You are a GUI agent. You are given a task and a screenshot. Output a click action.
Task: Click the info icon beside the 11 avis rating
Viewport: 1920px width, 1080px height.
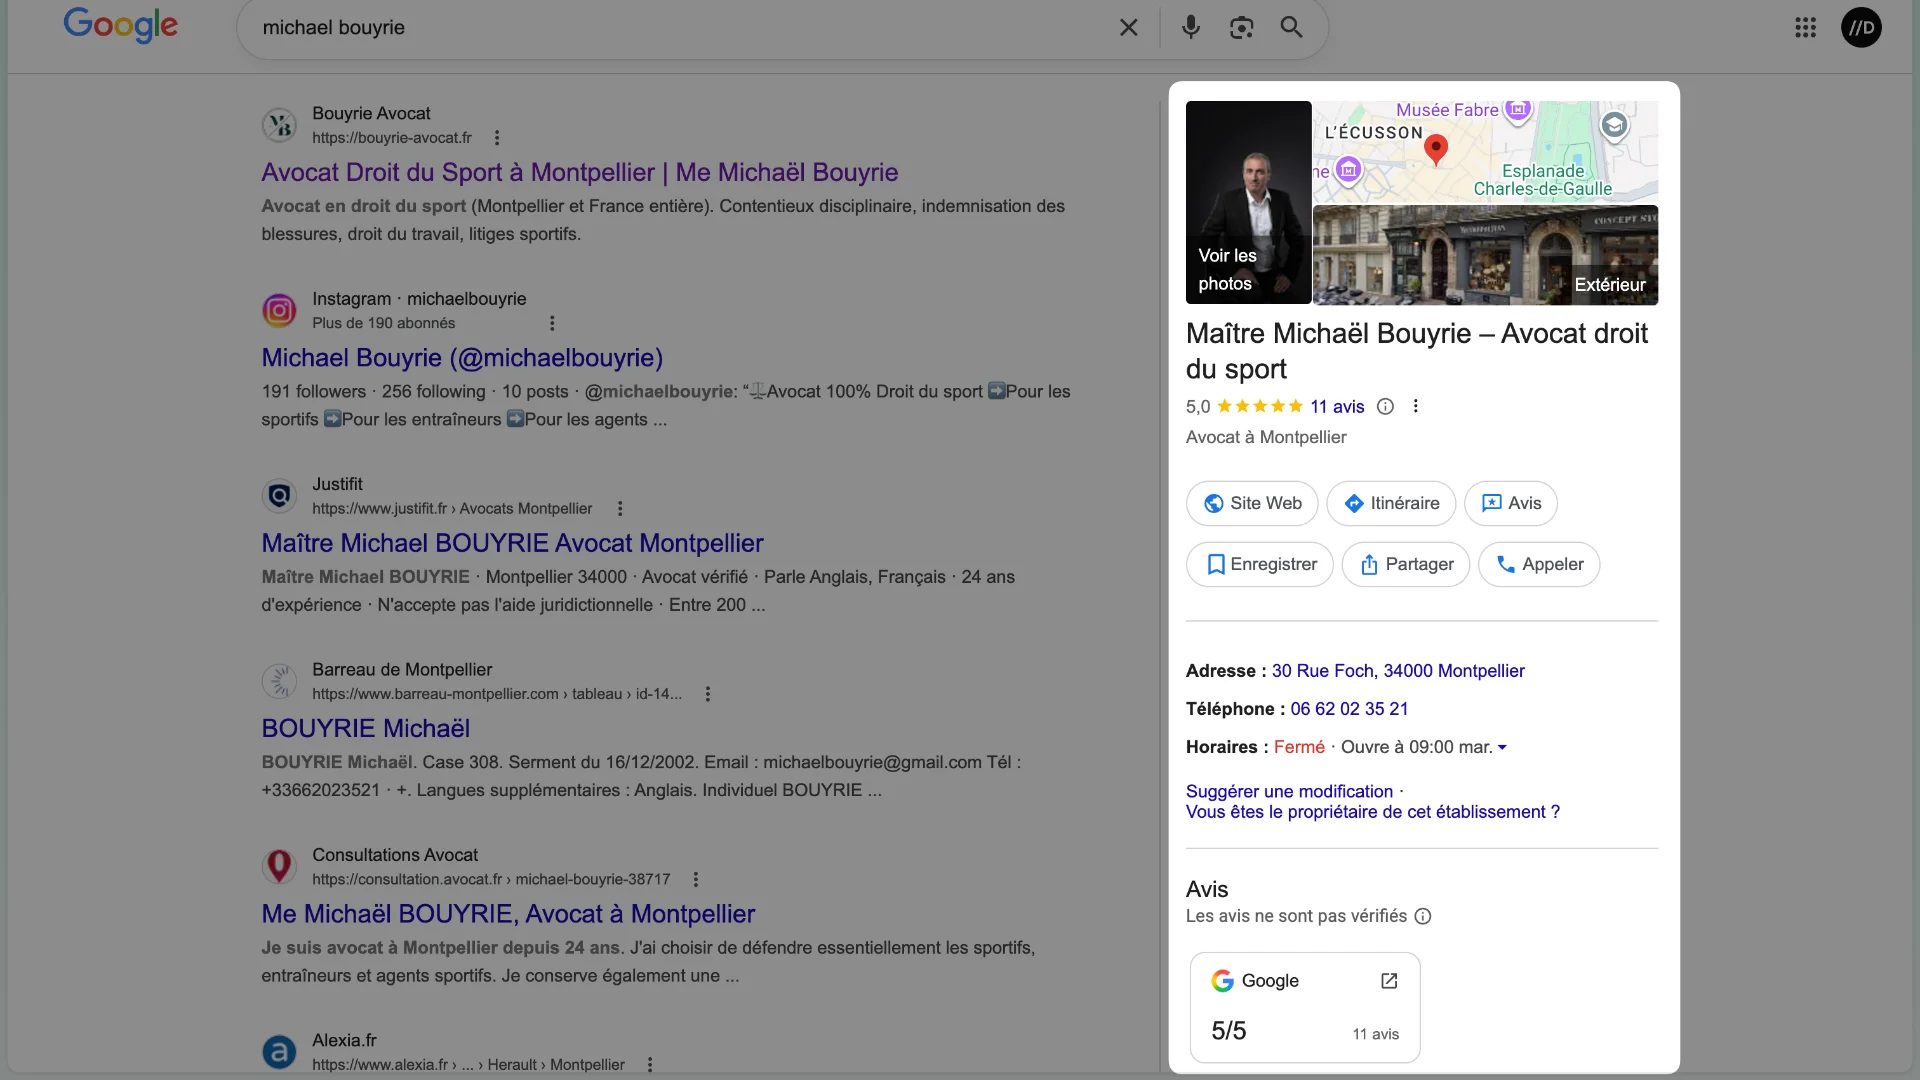pyautogui.click(x=1385, y=406)
